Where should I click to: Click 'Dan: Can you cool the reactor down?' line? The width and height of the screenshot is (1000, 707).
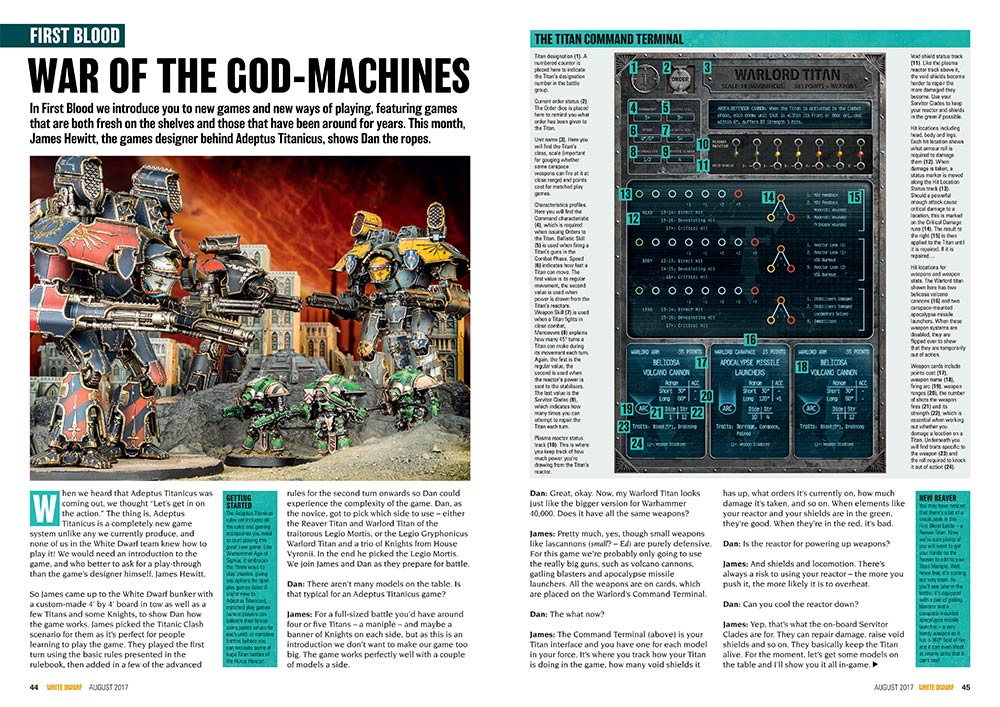point(790,604)
